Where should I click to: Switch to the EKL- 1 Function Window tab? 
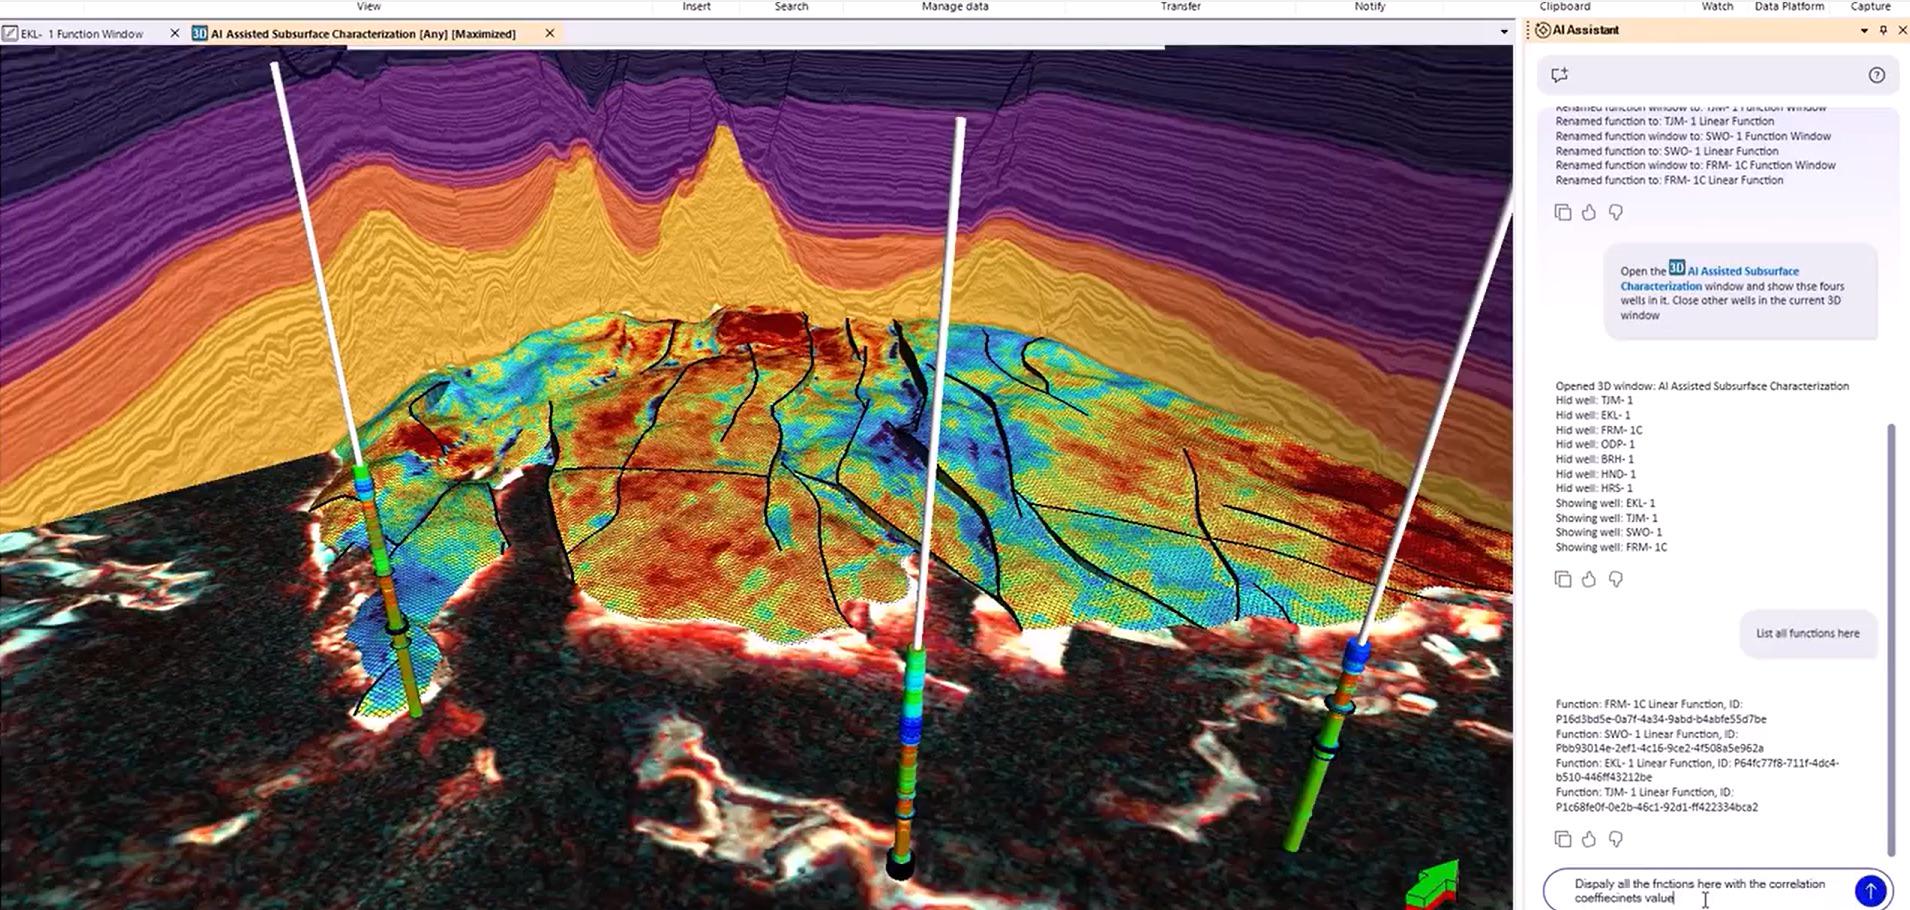(82, 34)
